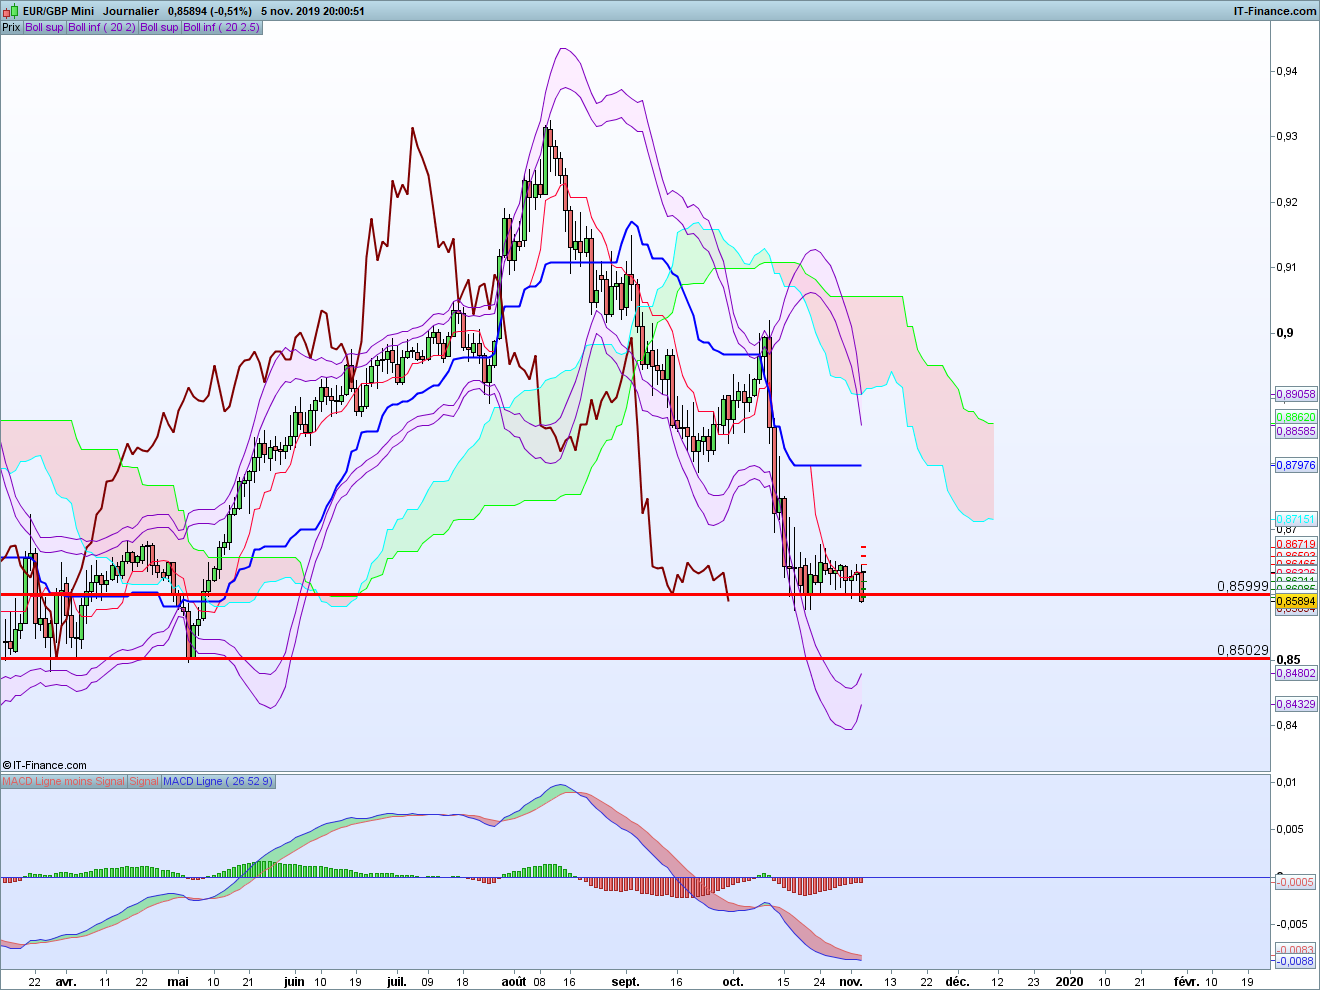Screen dimensions: 1320x990
Task: Open the 'MACD Ligne moins Signal' label
Action: [x=64, y=781]
